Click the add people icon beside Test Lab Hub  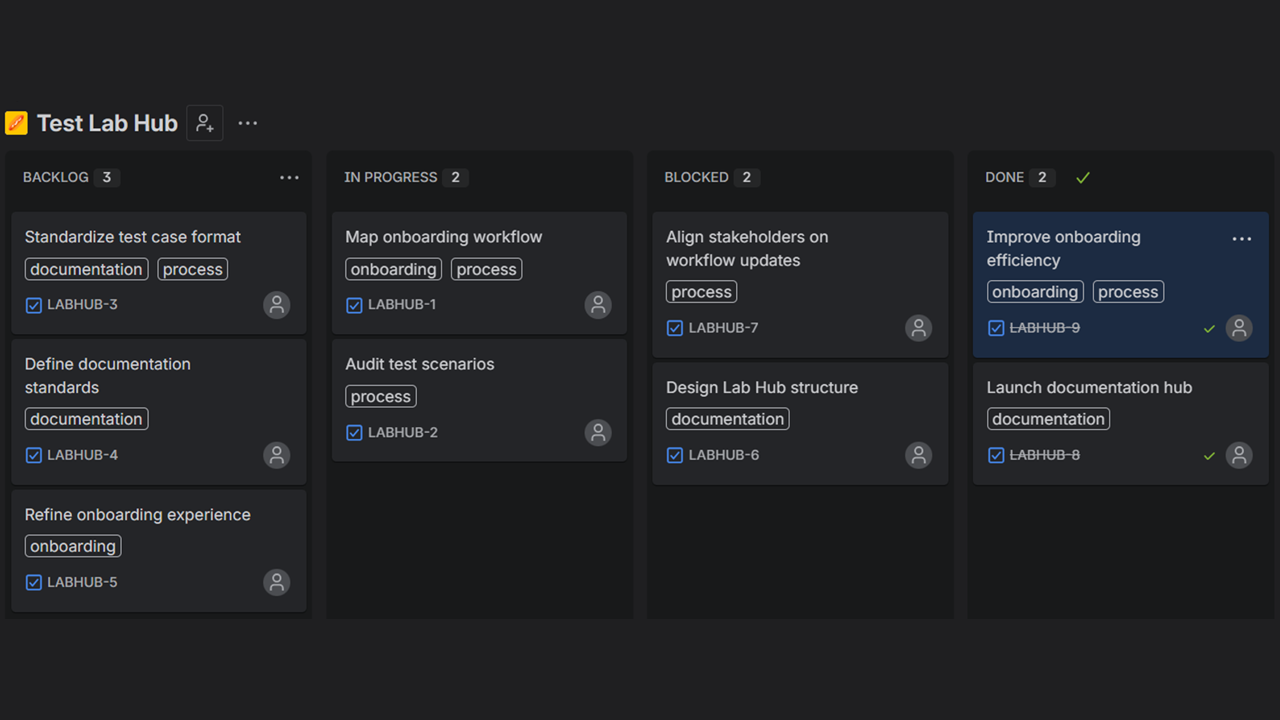click(x=205, y=123)
